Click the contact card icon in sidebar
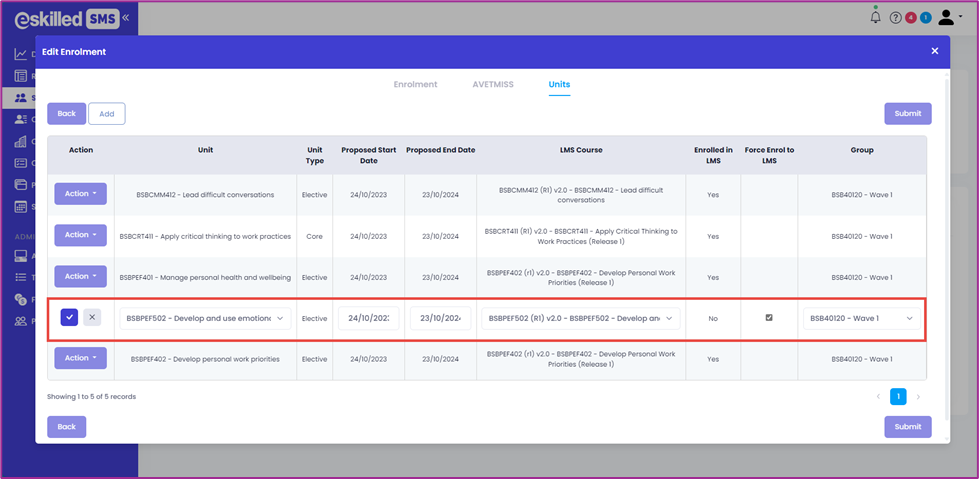 21,119
